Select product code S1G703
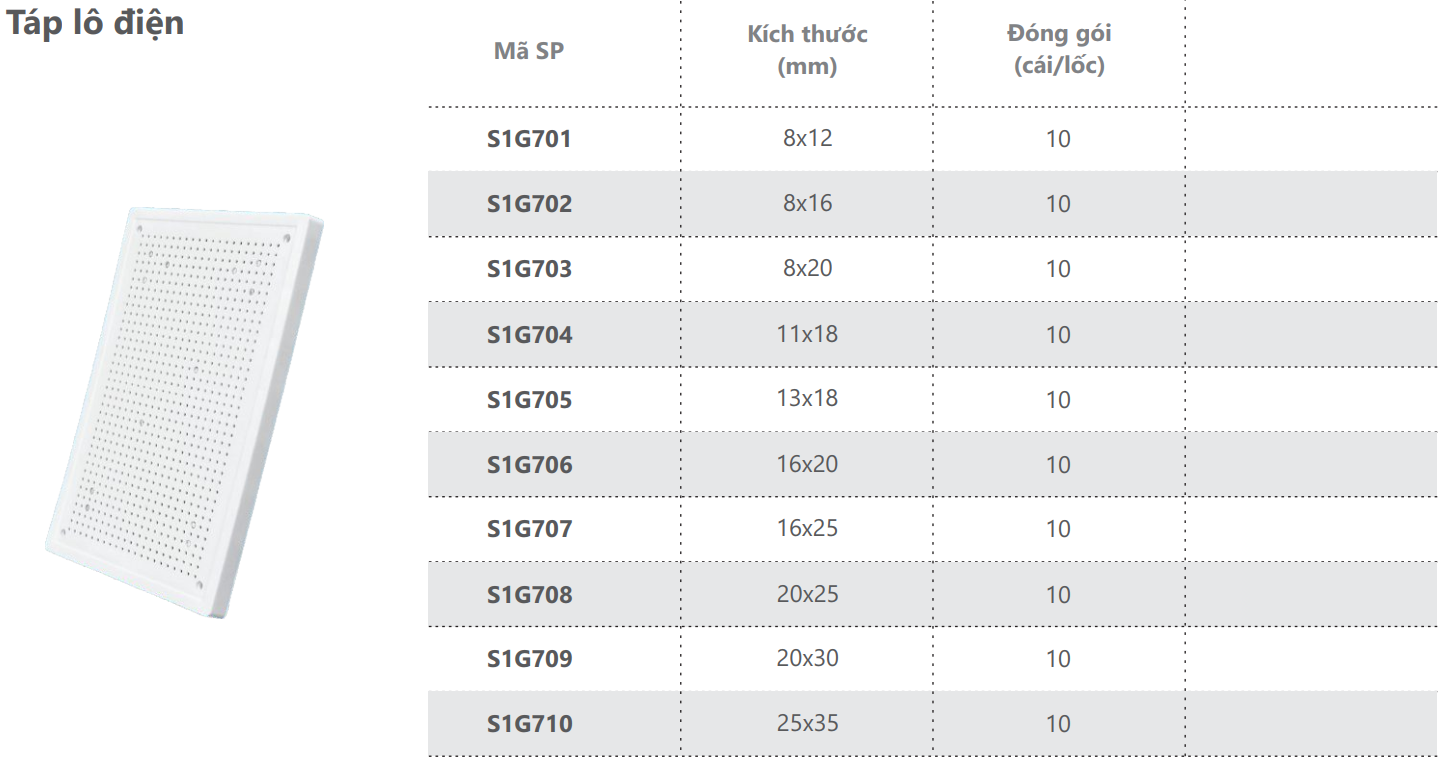 point(529,269)
